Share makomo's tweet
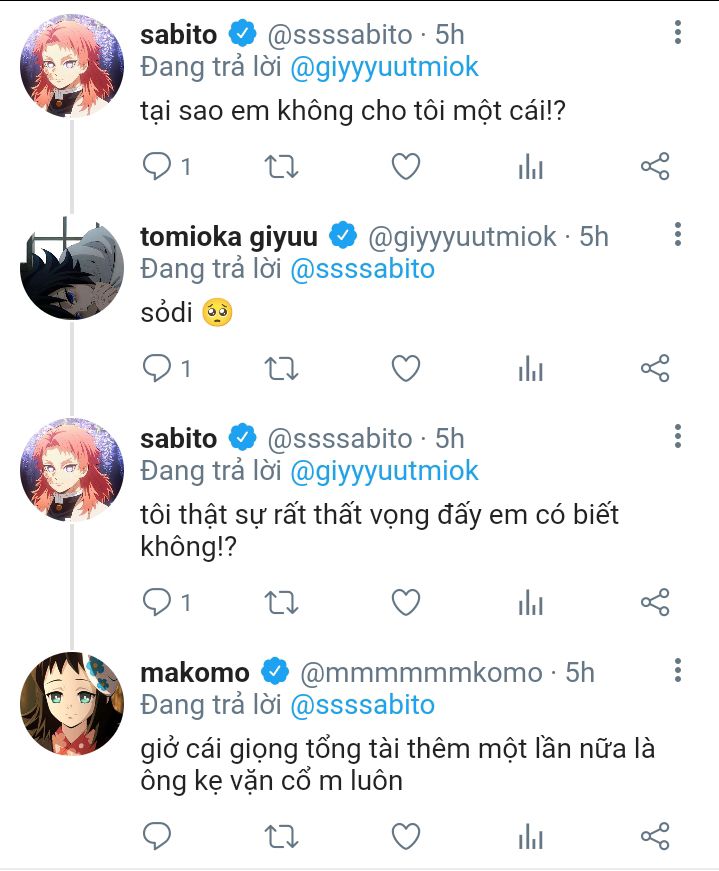This screenshot has width=719, height=871. tap(655, 837)
